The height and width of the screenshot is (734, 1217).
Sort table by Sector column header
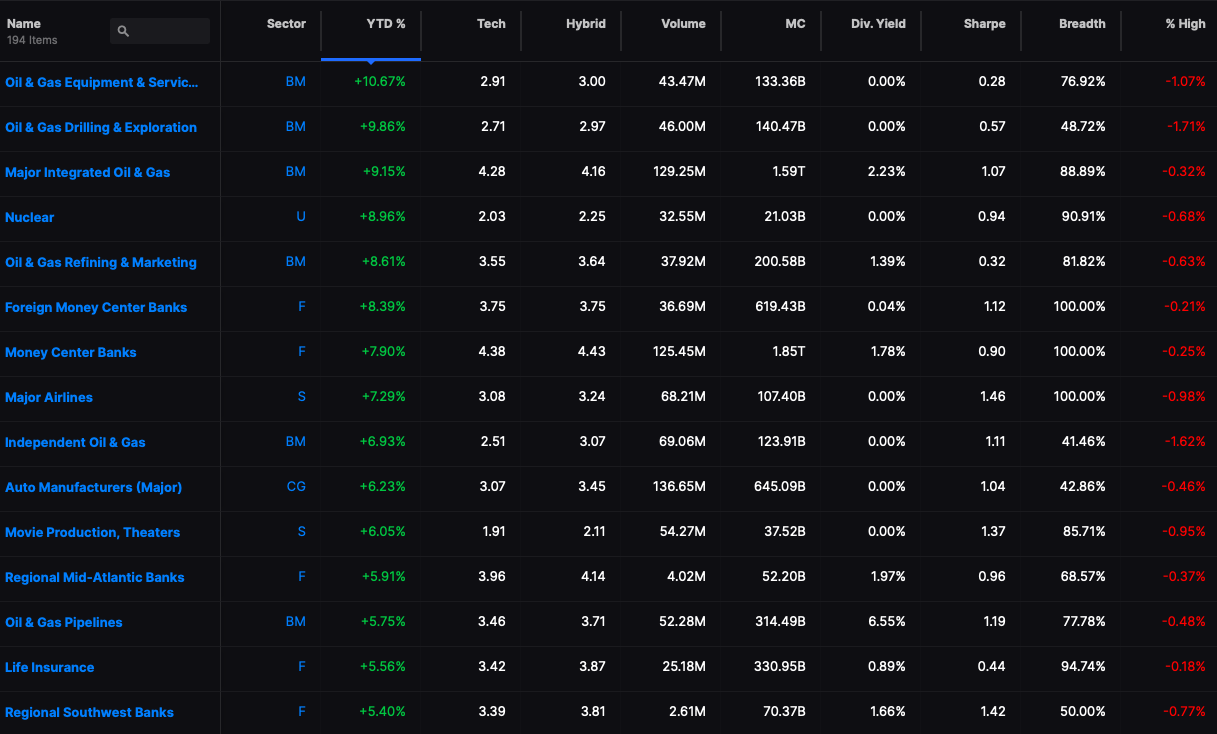coord(286,24)
